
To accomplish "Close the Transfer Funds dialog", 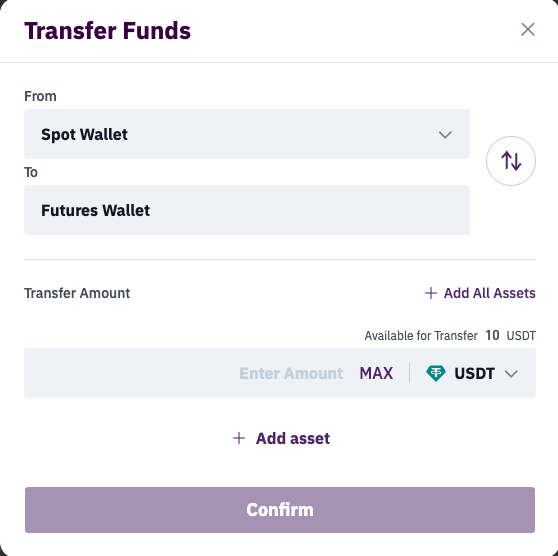I will pos(528,30).
